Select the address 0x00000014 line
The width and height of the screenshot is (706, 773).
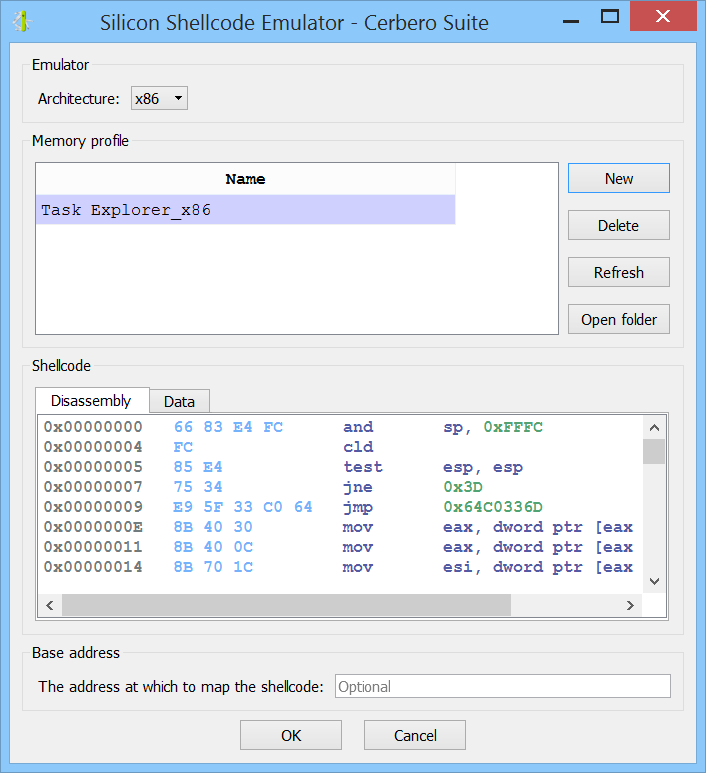(x=93, y=567)
